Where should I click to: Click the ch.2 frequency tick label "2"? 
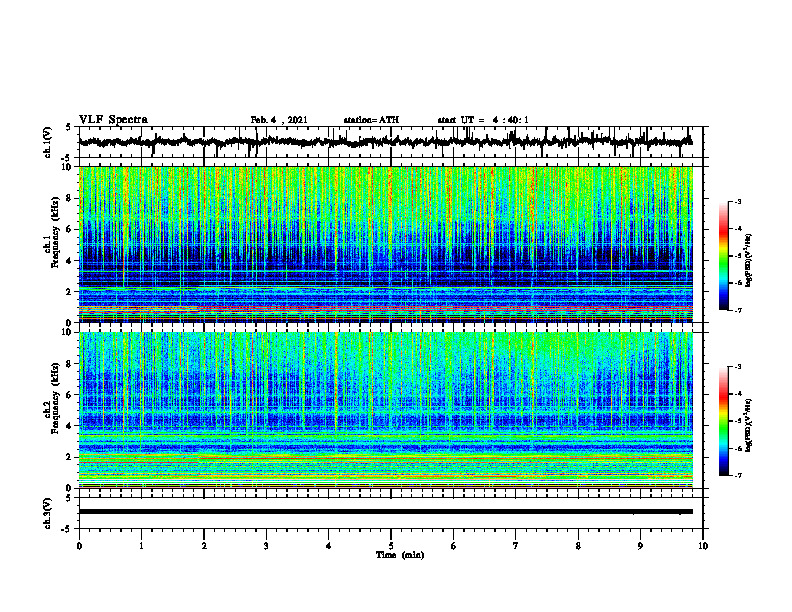coord(70,457)
